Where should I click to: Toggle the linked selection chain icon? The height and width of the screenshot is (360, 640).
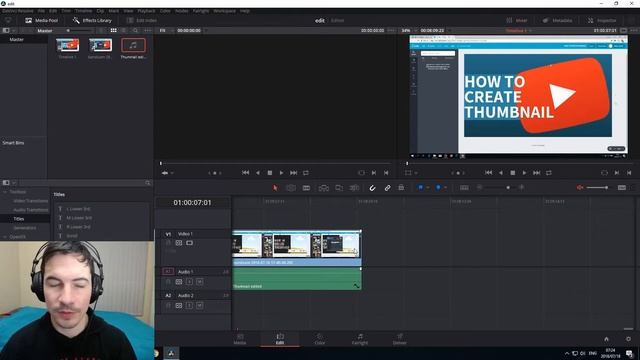coord(387,188)
